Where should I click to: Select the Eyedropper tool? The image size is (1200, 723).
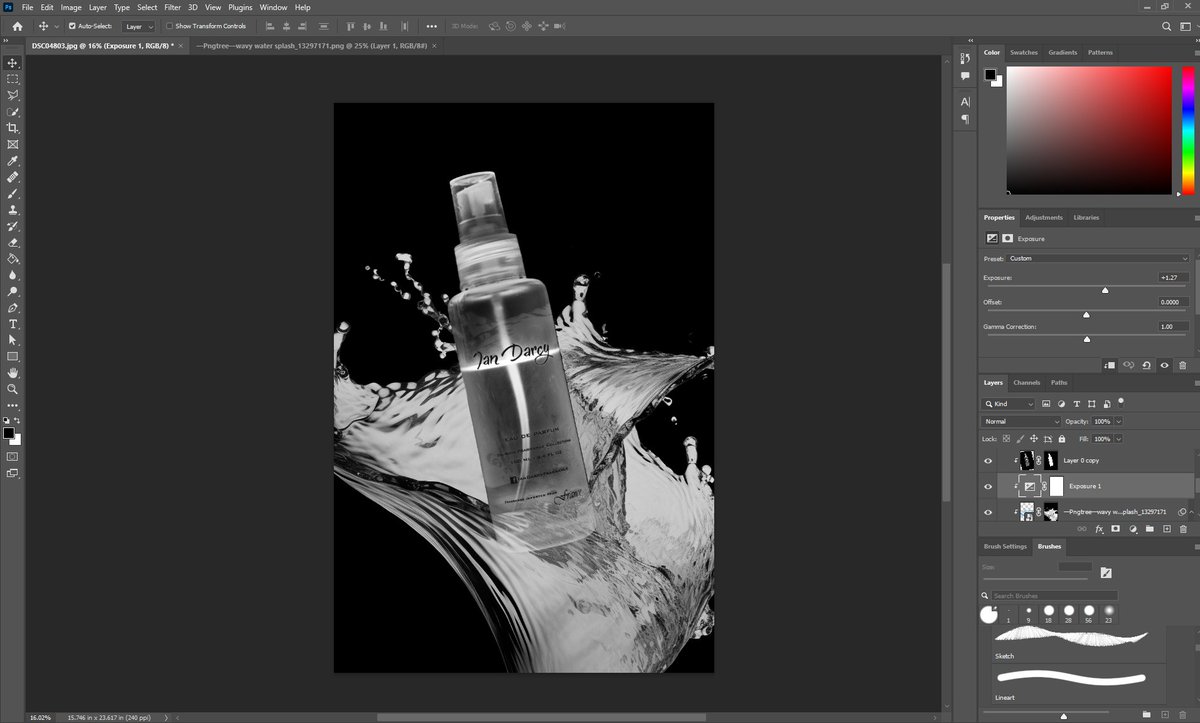(13, 161)
